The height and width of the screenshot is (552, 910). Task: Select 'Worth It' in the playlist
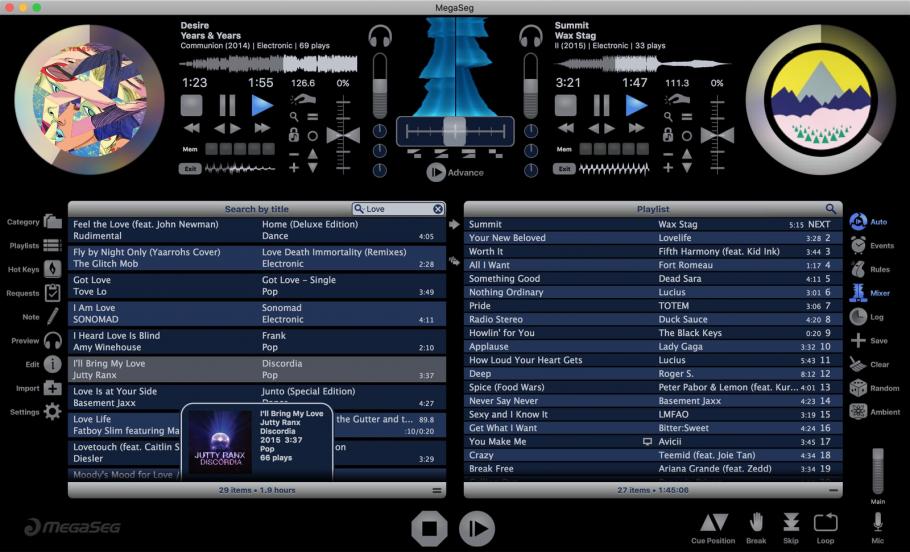(653, 251)
